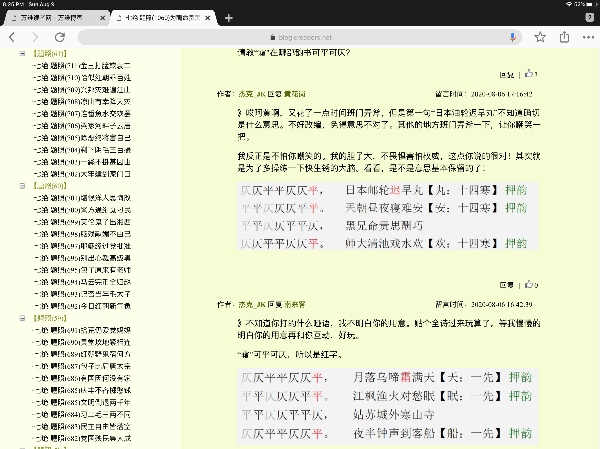The height and width of the screenshot is (449, 600).
Task: Click the poem line 江枫渔火对愁眠
Action: coord(394,396)
